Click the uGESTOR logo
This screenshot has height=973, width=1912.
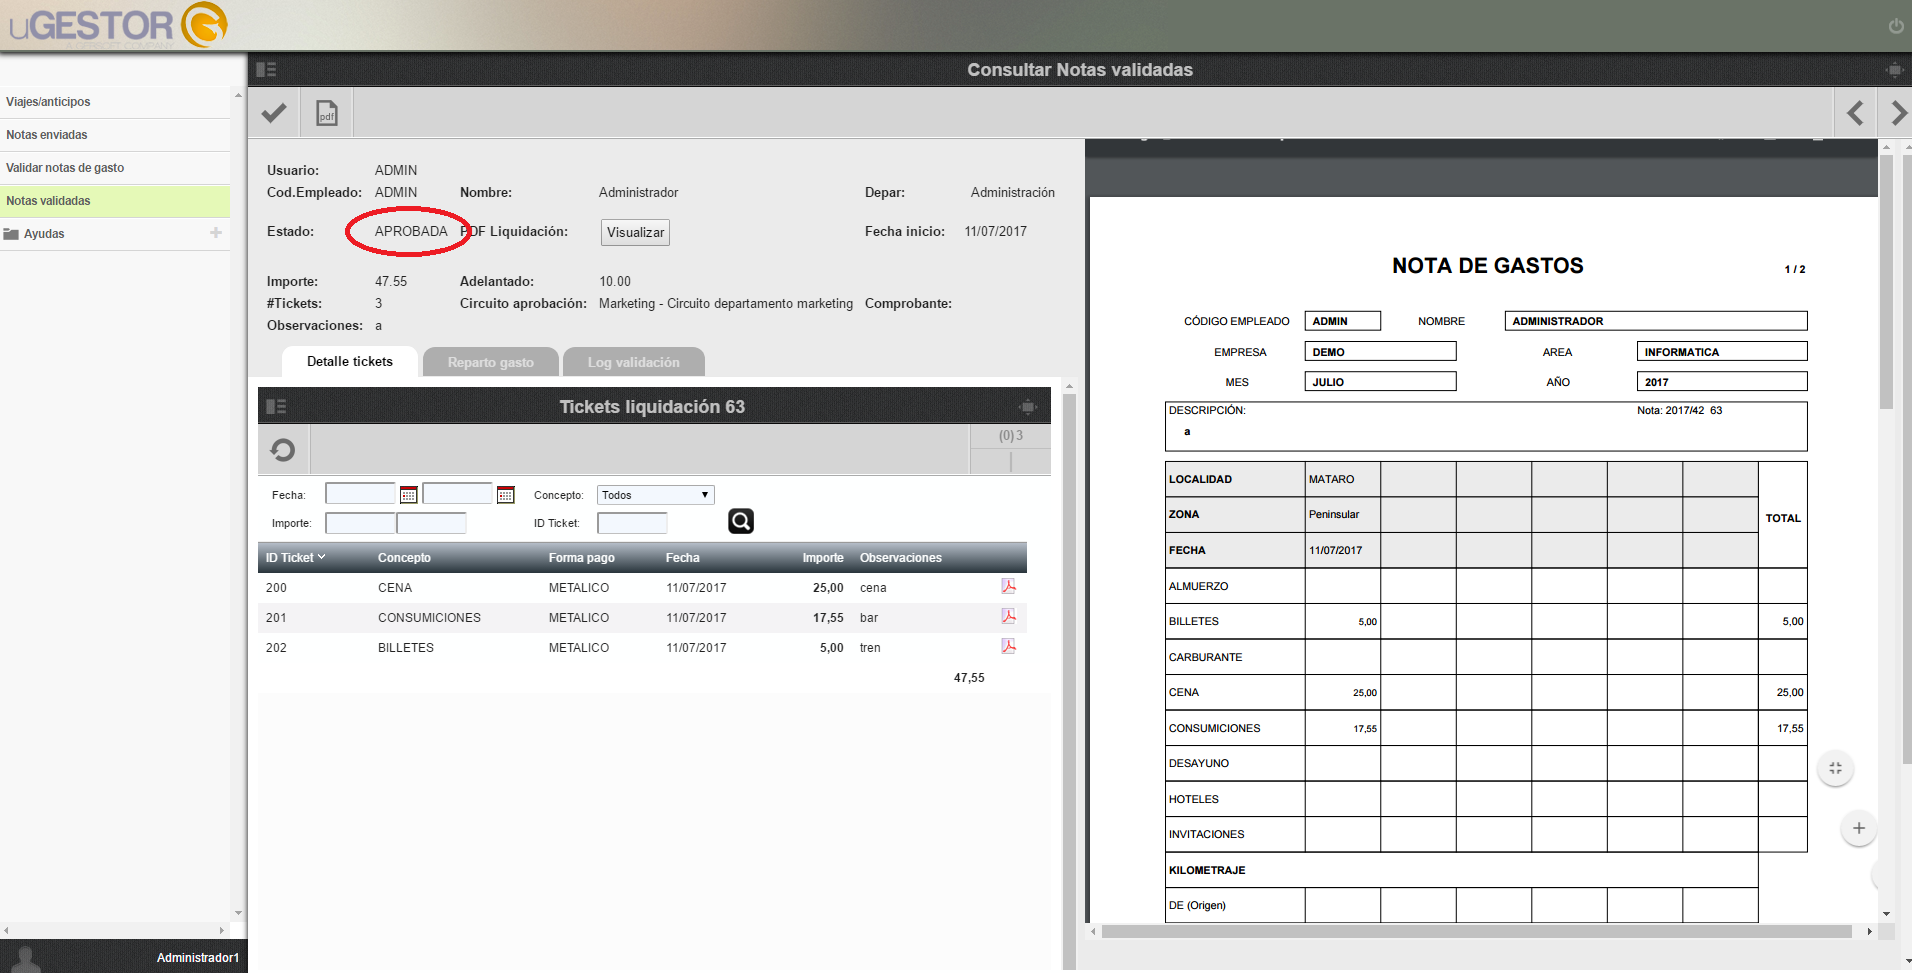tap(118, 25)
